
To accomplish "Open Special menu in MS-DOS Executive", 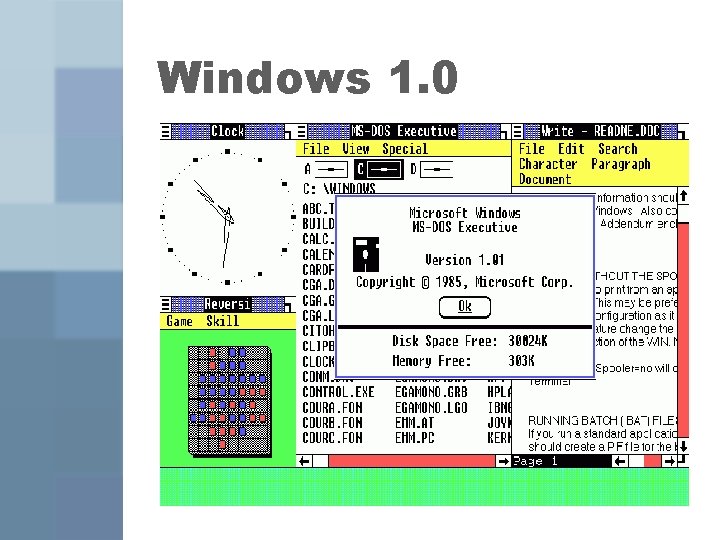I will point(405,149).
